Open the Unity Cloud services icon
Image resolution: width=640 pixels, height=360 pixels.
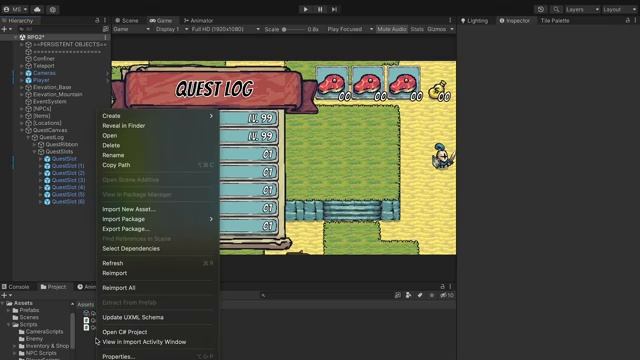coord(37,9)
